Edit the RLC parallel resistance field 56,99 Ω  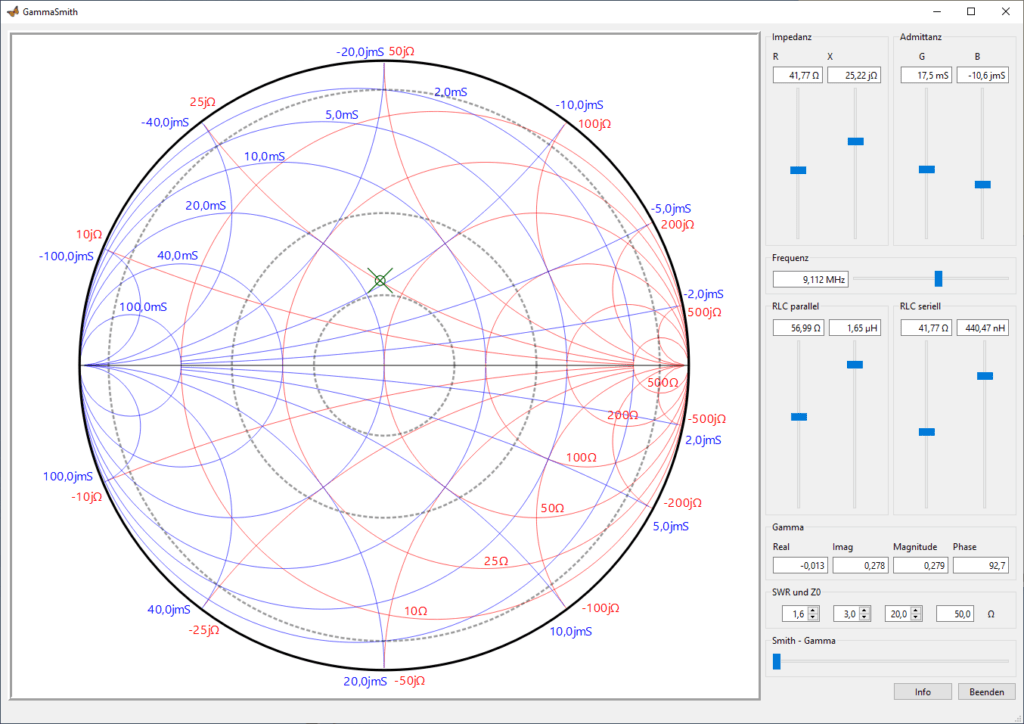798,328
